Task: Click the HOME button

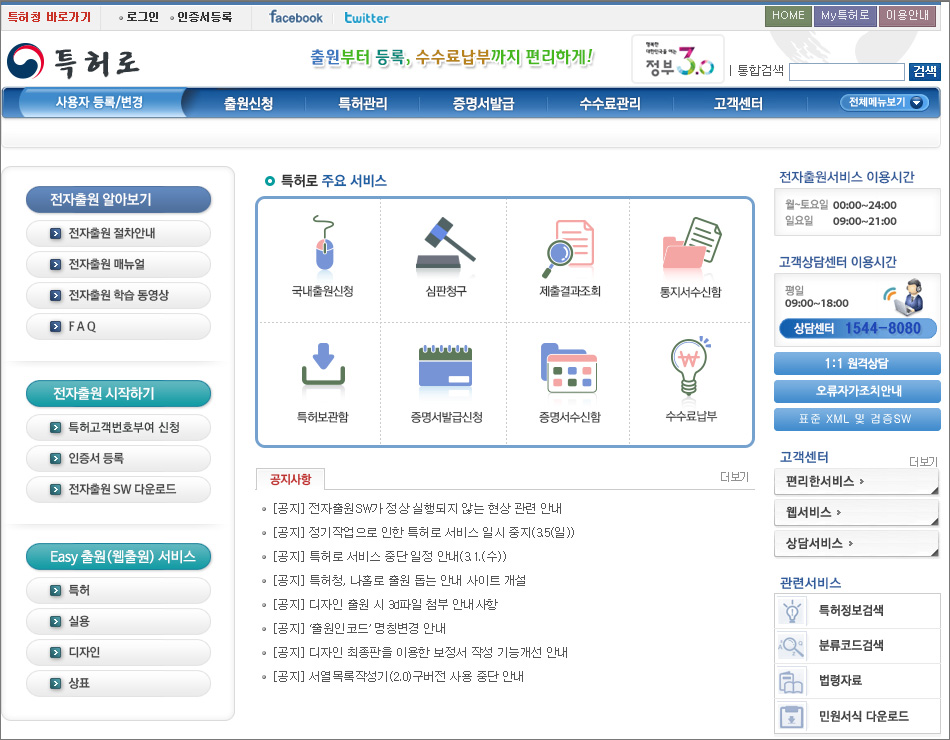Action: (x=788, y=16)
